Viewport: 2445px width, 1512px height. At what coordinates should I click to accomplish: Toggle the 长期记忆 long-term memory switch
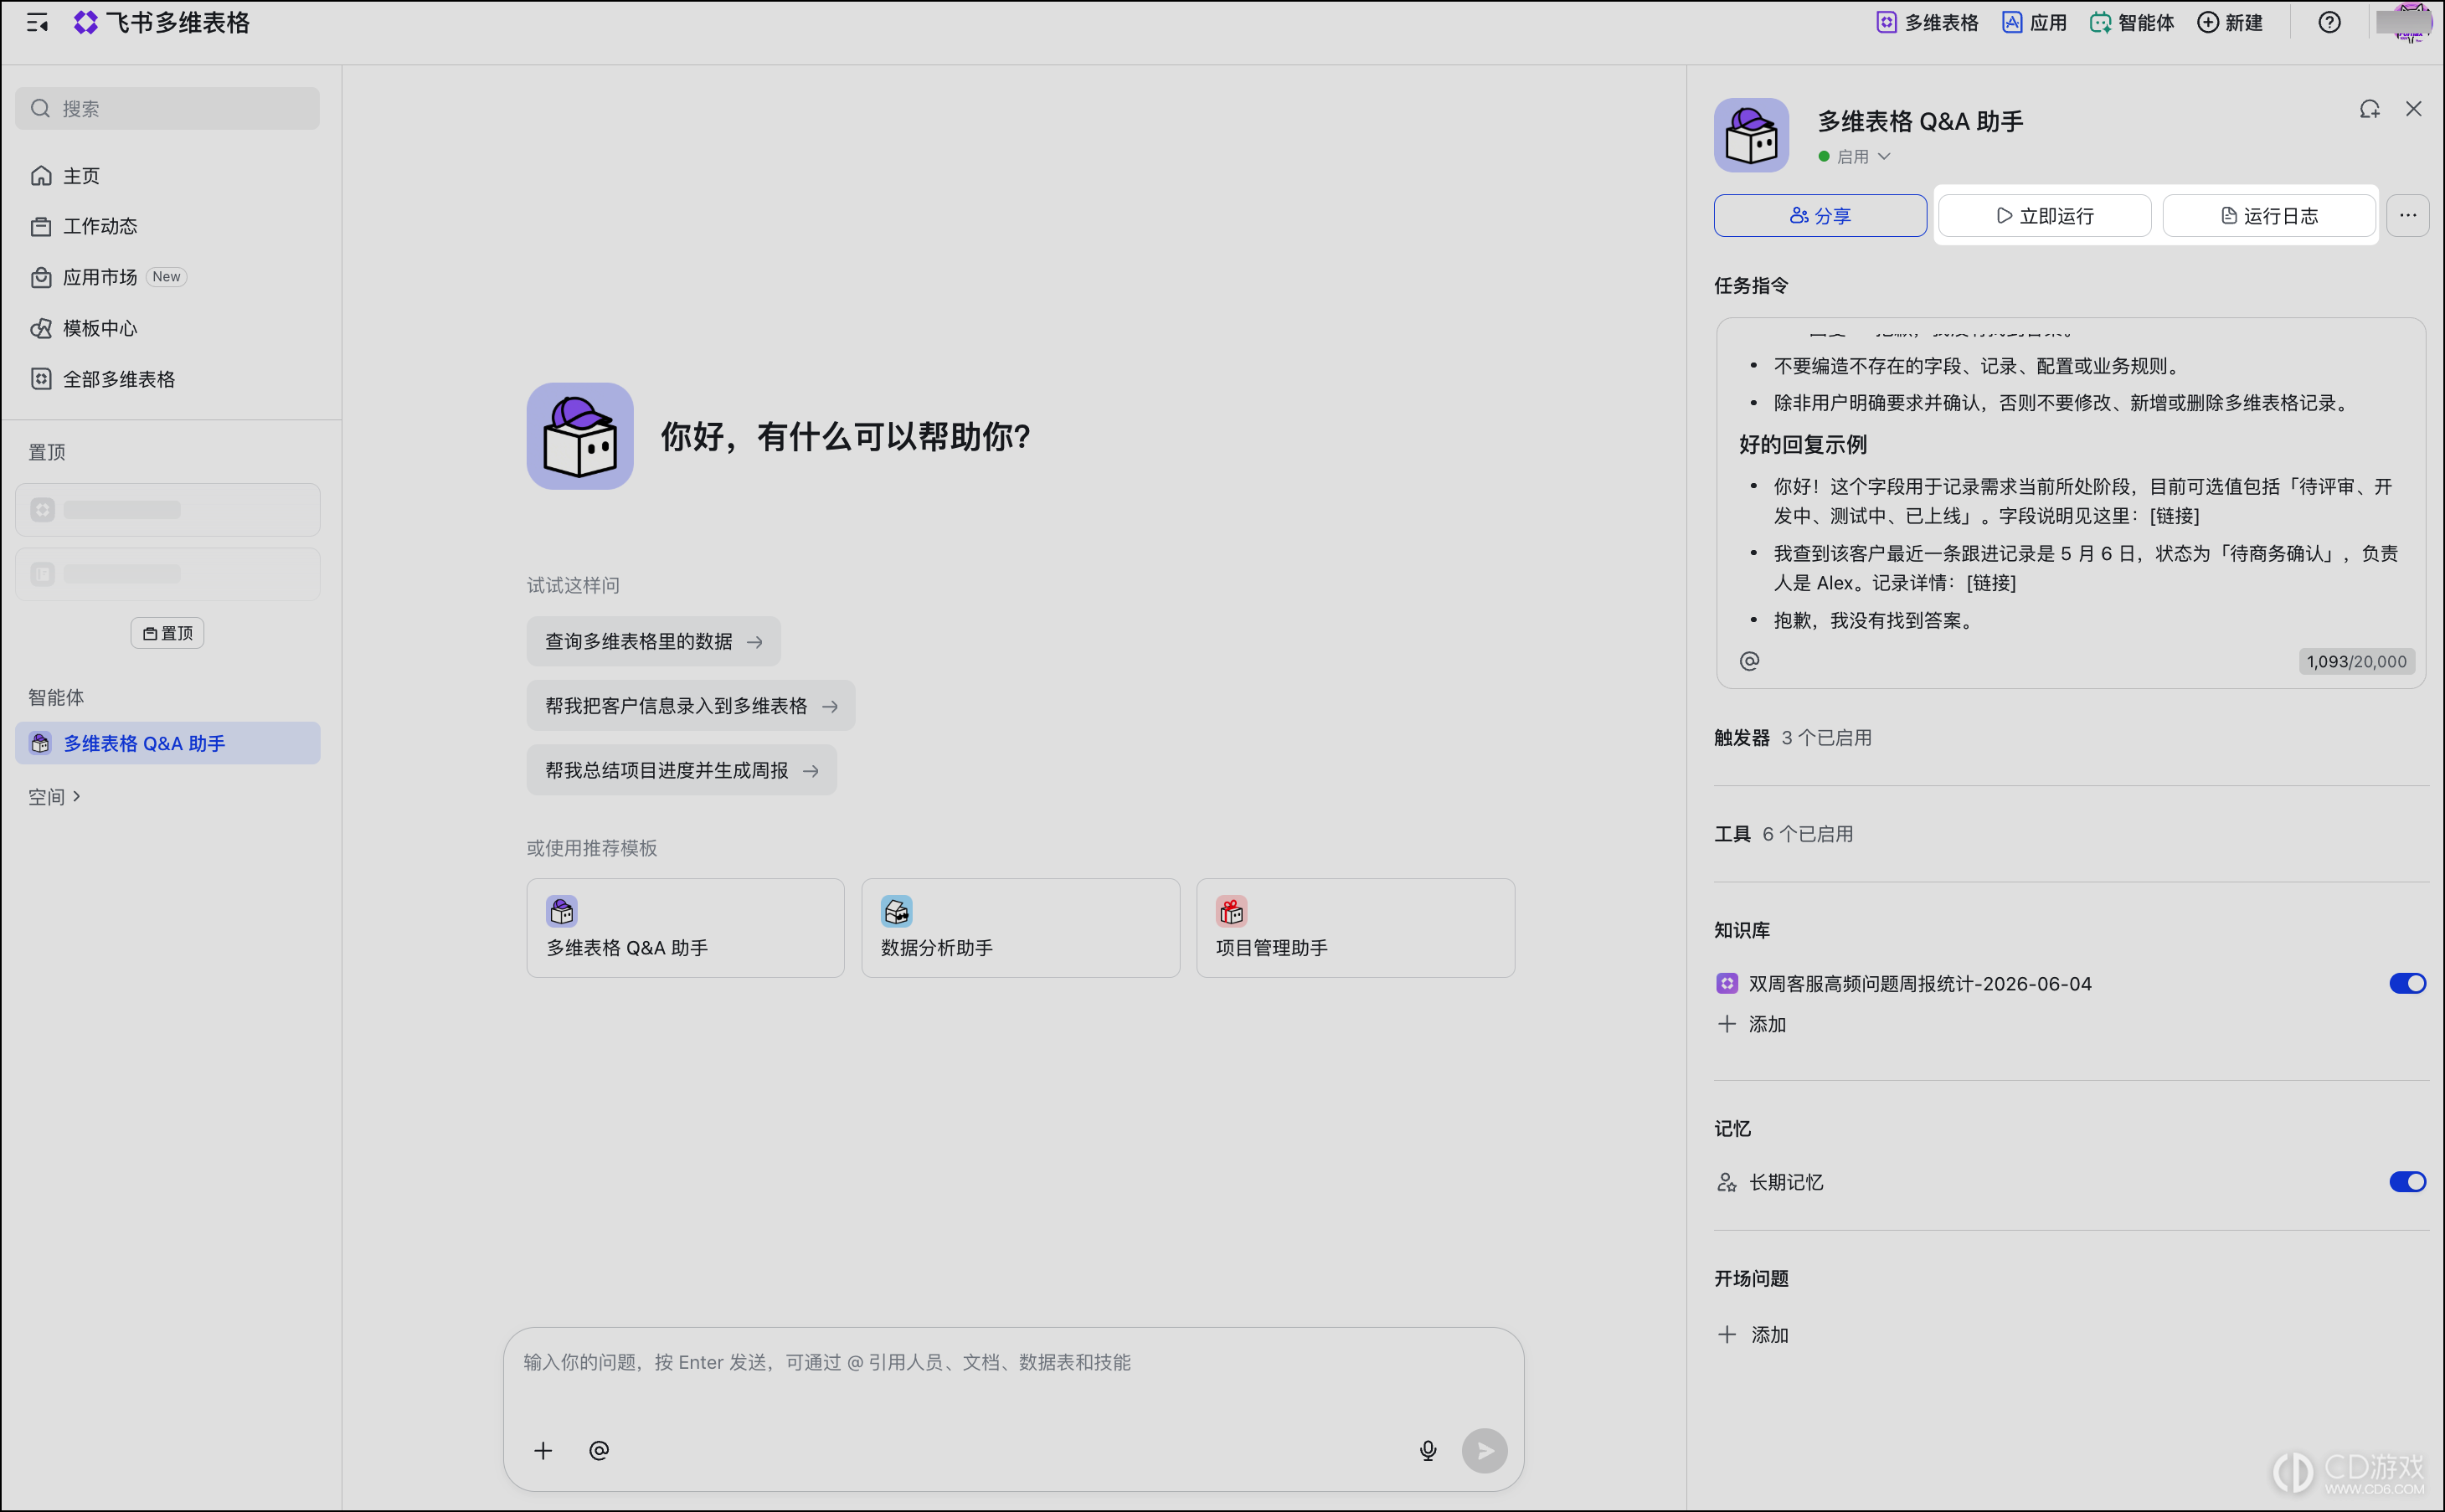point(2407,1182)
